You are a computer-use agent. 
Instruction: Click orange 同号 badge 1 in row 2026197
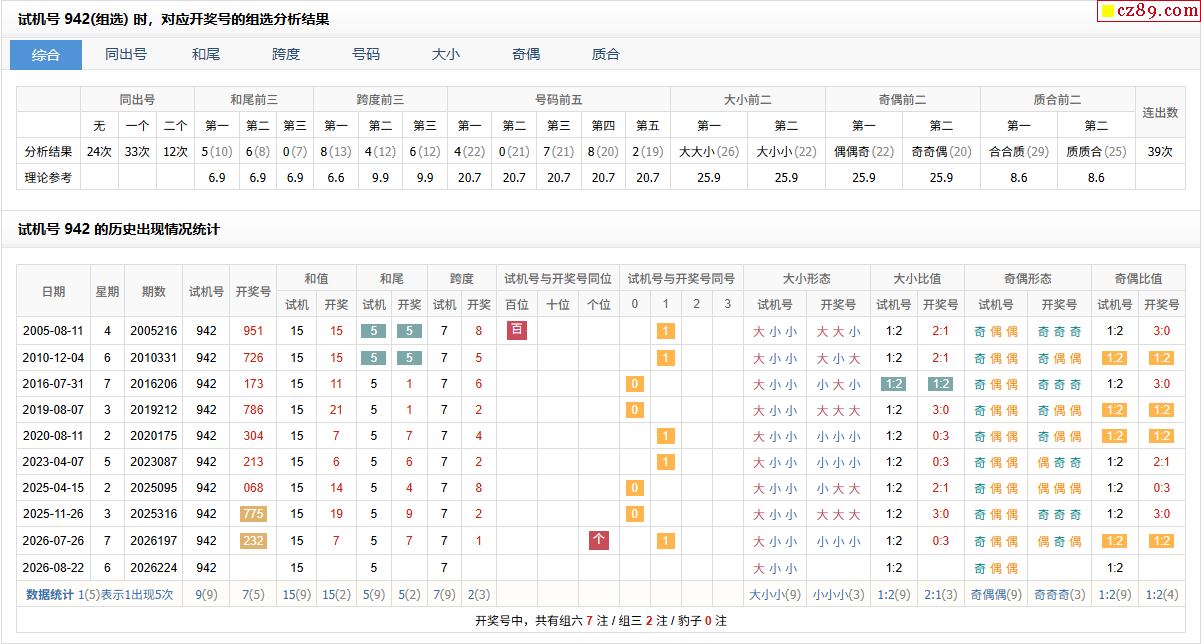[x=665, y=541]
